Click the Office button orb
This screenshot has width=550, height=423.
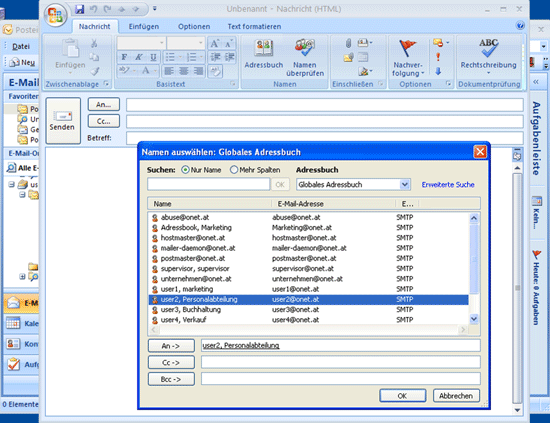(x=55, y=15)
